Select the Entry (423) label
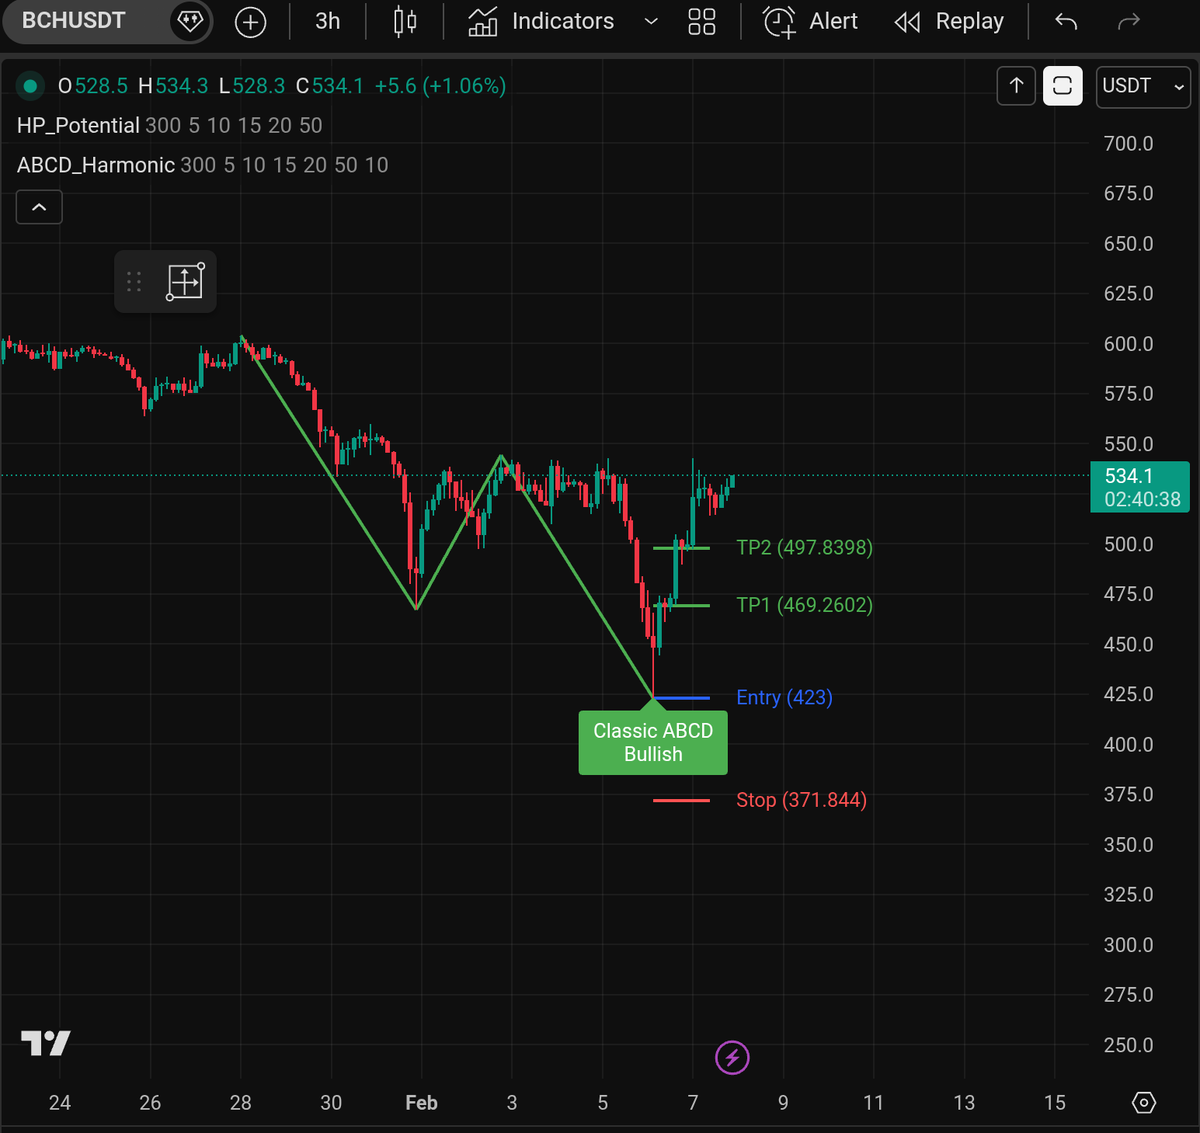The height and width of the screenshot is (1133, 1200). [784, 697]
